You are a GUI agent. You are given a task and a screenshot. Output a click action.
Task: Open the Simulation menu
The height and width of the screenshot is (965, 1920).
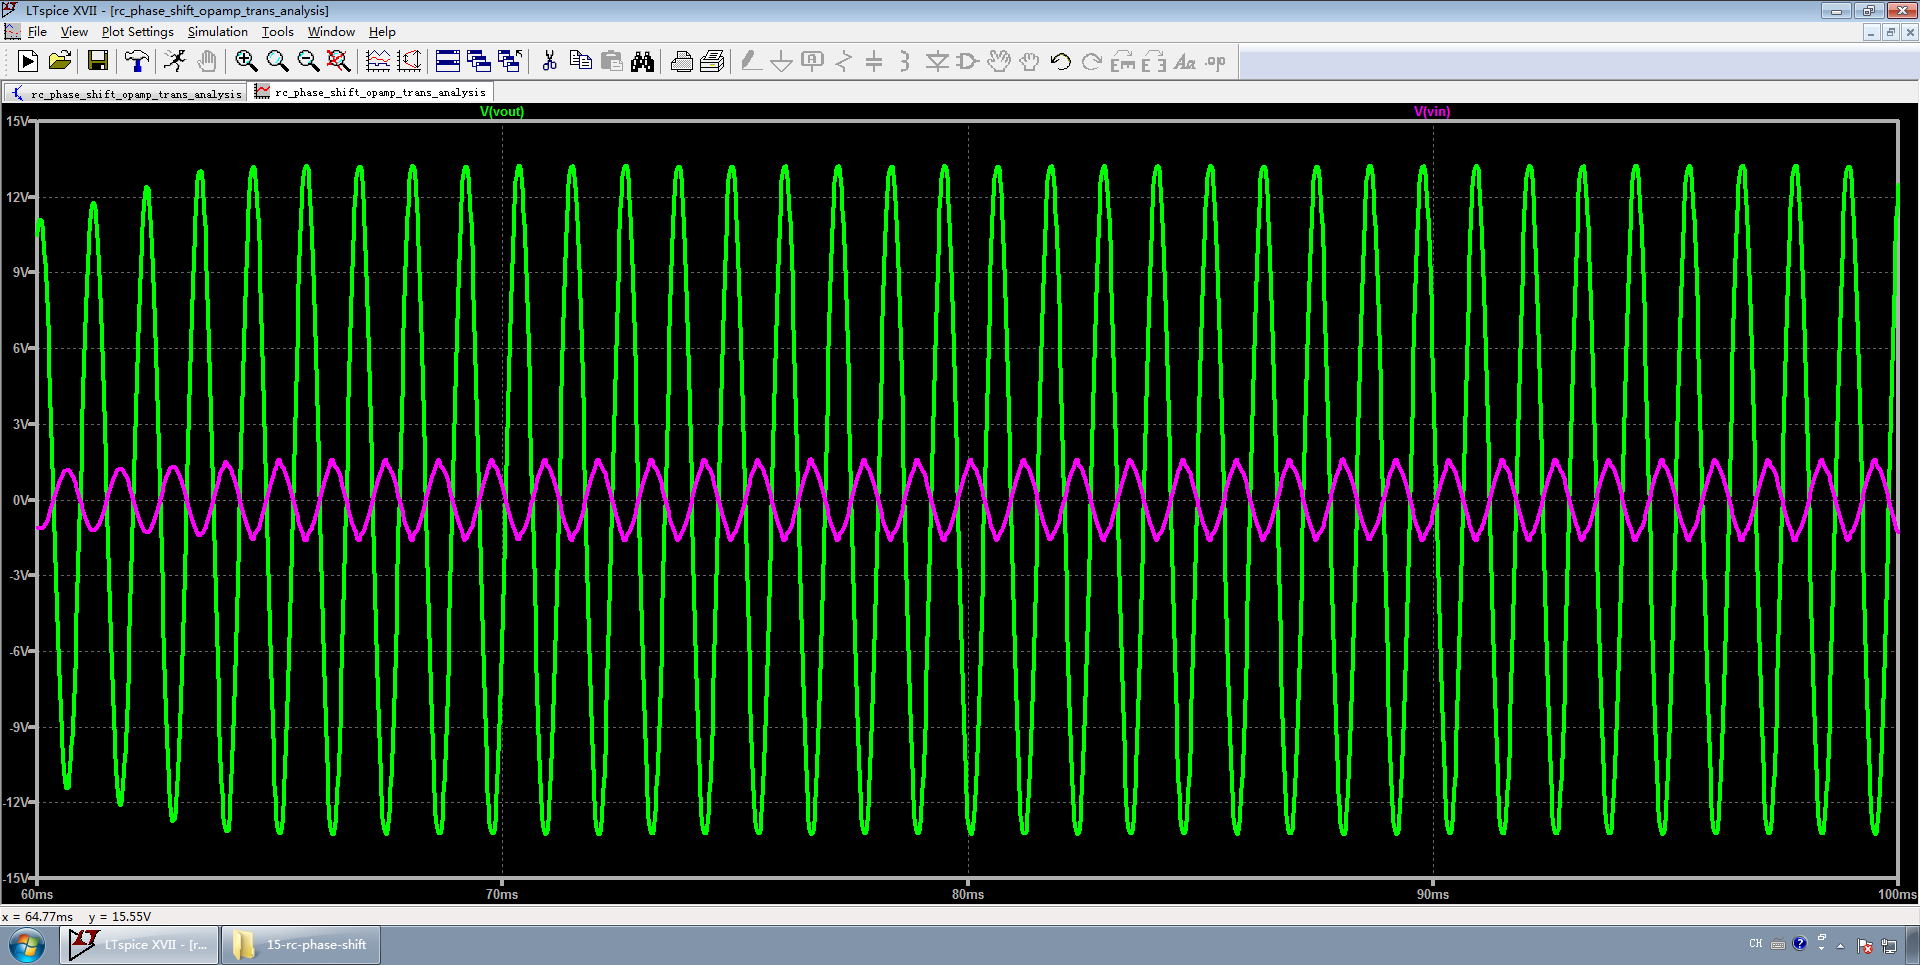[217, 32]
